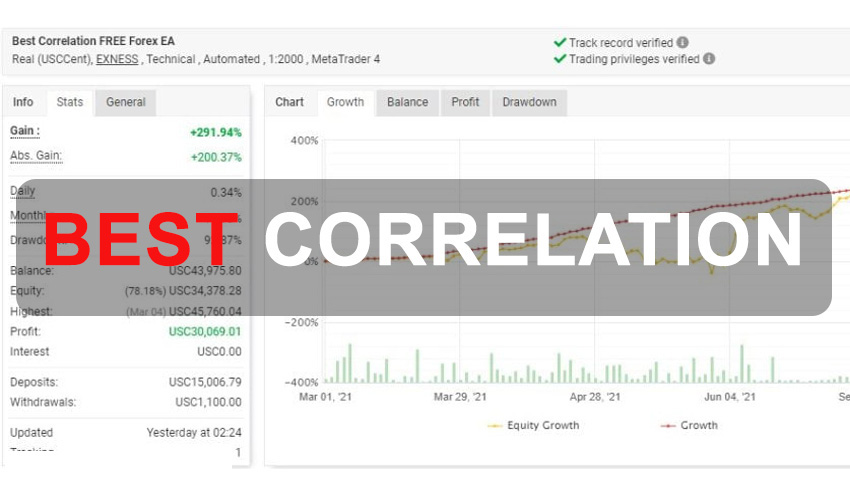Click the Abs. Gain label
This screenshot has height=500, width=850.
[36, 156]
